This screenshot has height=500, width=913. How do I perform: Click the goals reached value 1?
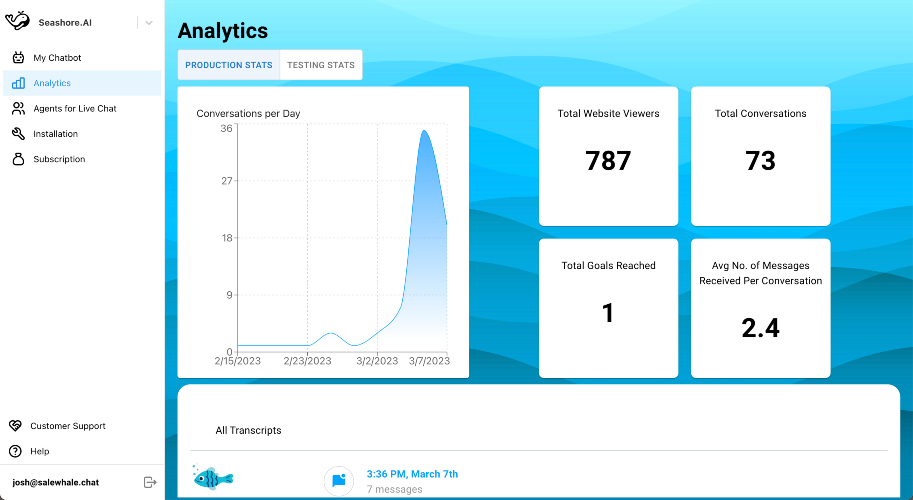608,313
